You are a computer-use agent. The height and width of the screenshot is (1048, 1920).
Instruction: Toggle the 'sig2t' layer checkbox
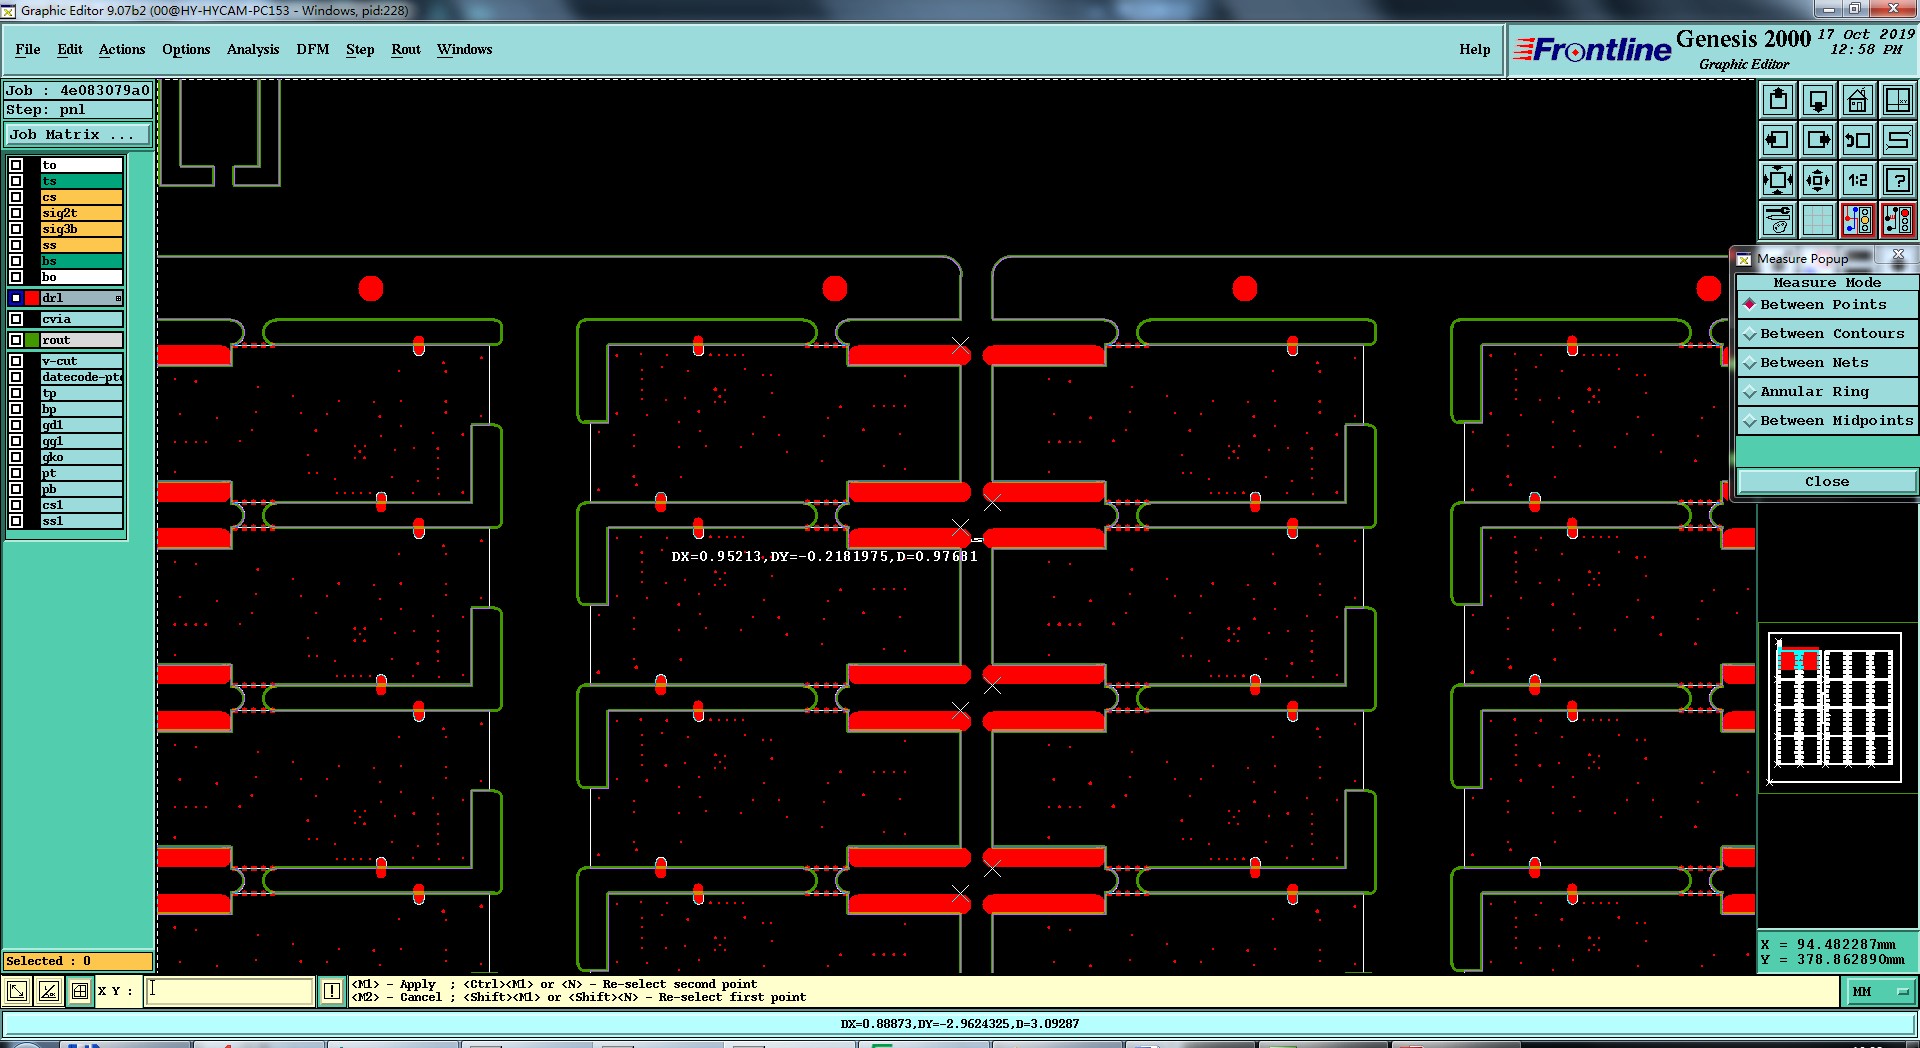[x=16, y=213]
